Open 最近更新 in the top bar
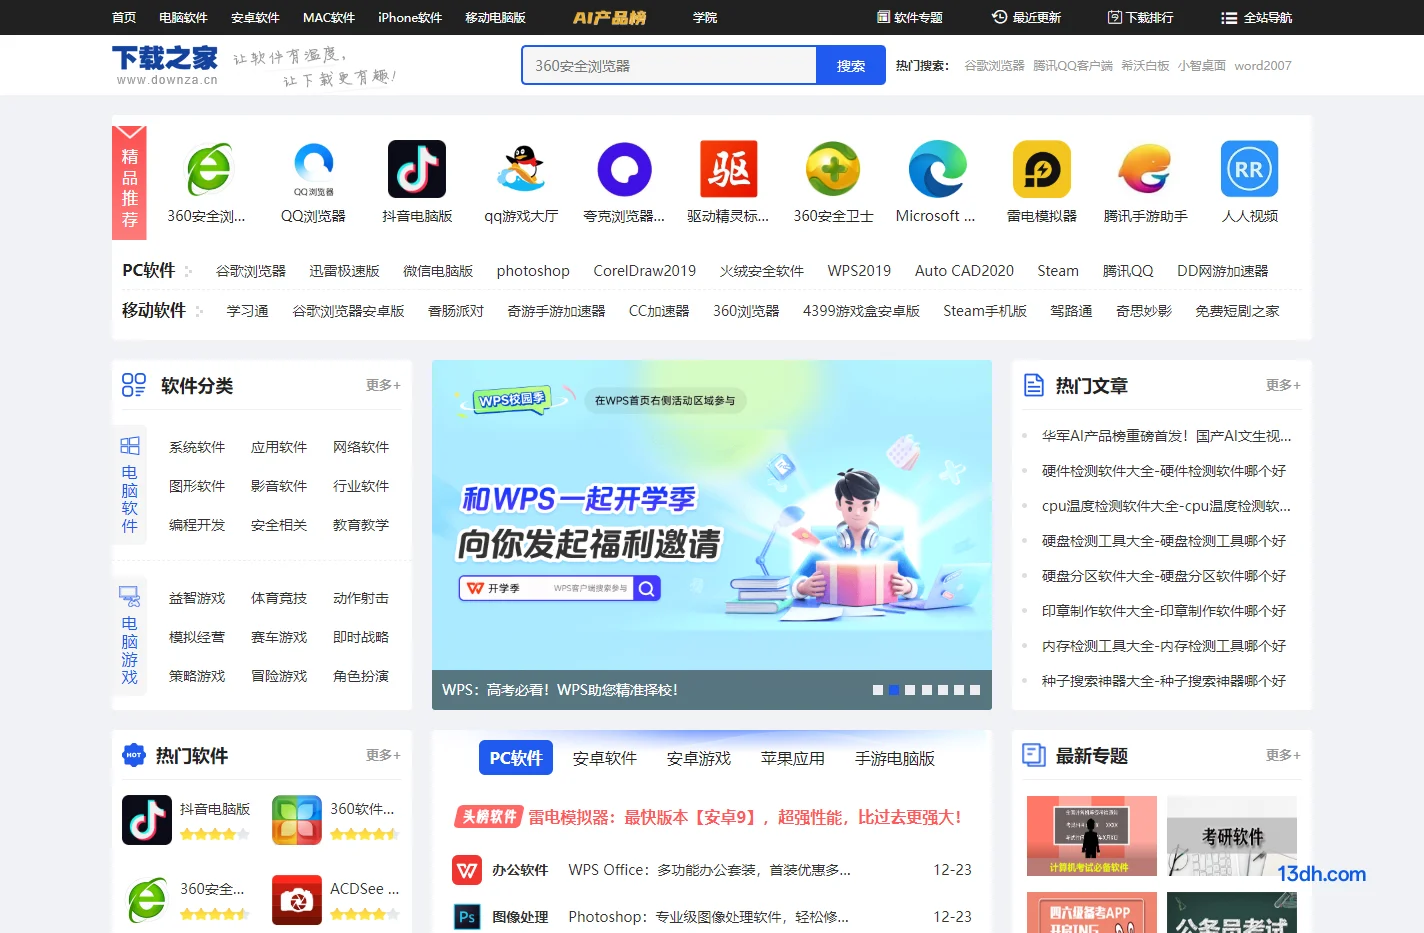Image resolution: width=1424 pixels, height=933 pixels. [x=1026, y=17]
